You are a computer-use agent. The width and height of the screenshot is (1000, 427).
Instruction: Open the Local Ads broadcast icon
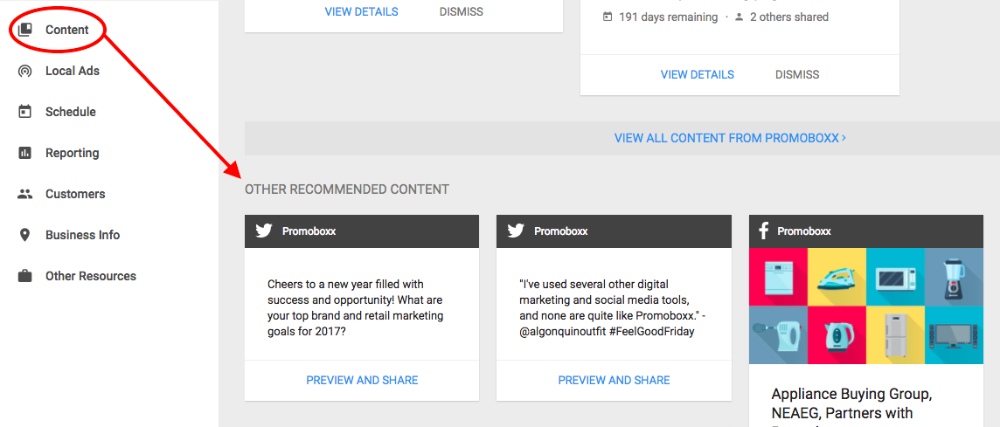click(x=25, y=71)
